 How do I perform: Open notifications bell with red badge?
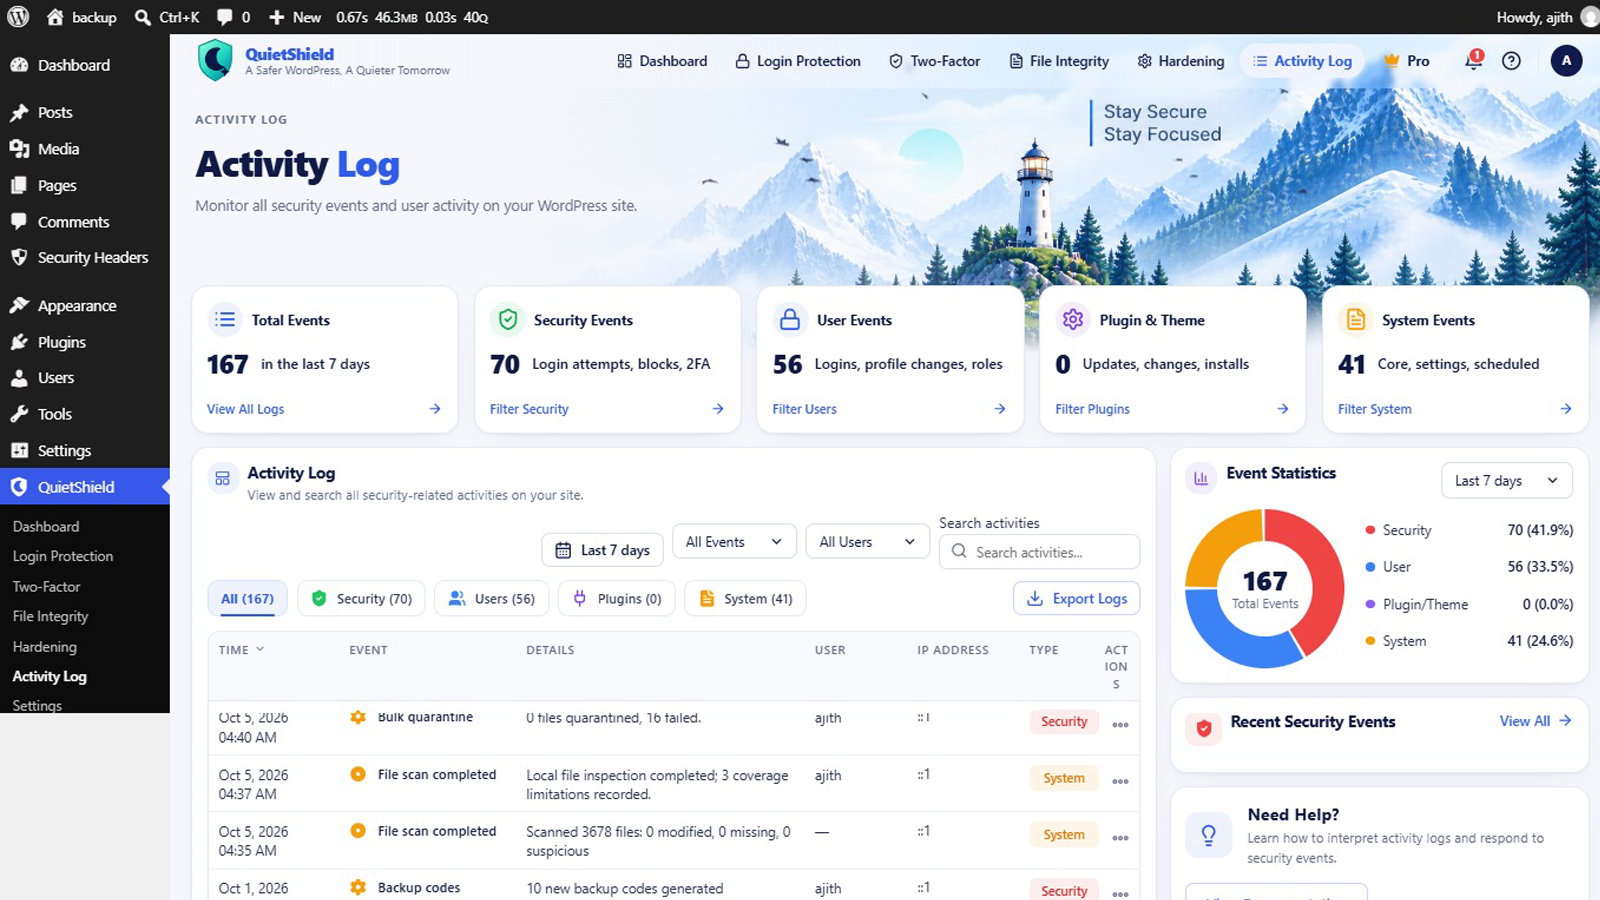coord(1473,60)
